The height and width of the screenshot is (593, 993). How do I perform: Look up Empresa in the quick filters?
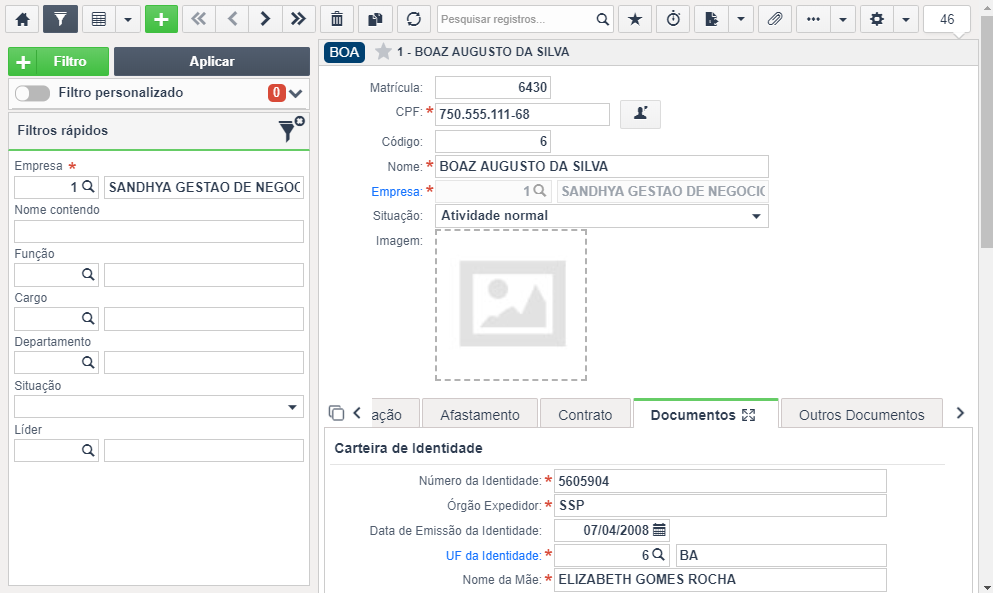coord(88,187)
